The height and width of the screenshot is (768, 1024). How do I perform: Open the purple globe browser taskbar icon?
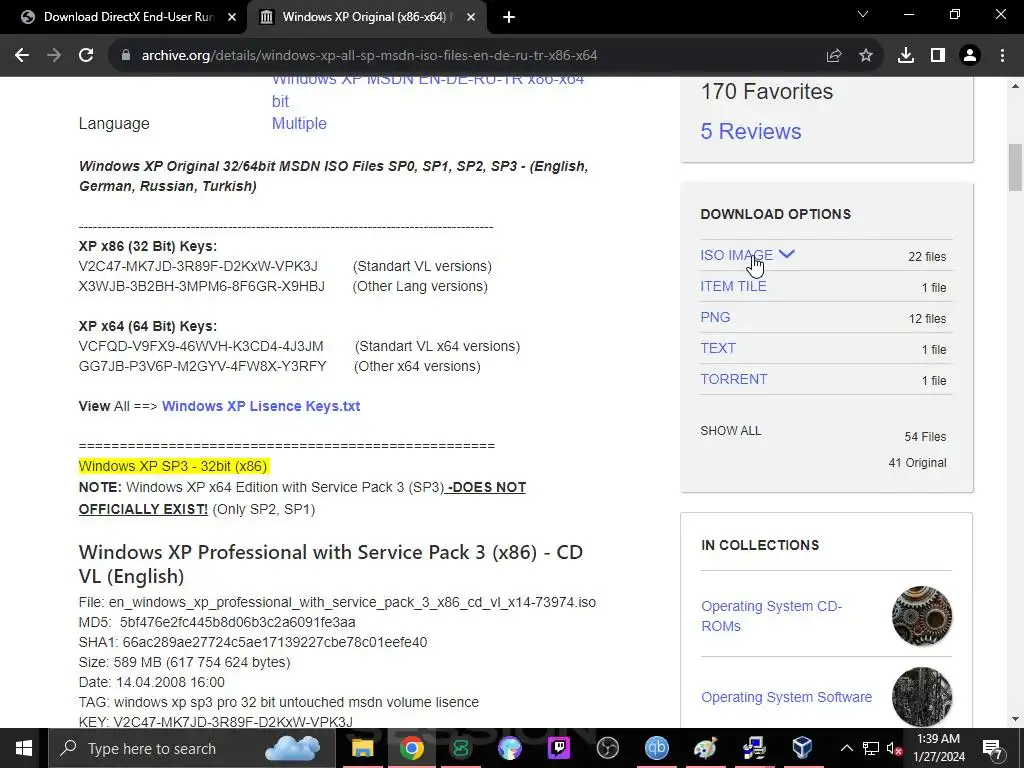[x=509, y=748]
